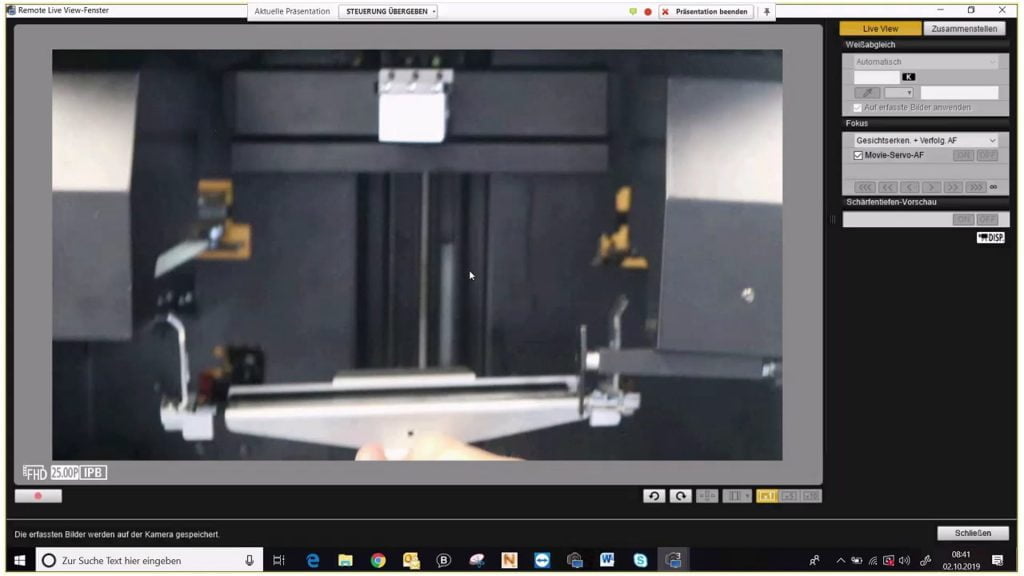Pin the presentation toolbar with pin icon

click(767, 12)
